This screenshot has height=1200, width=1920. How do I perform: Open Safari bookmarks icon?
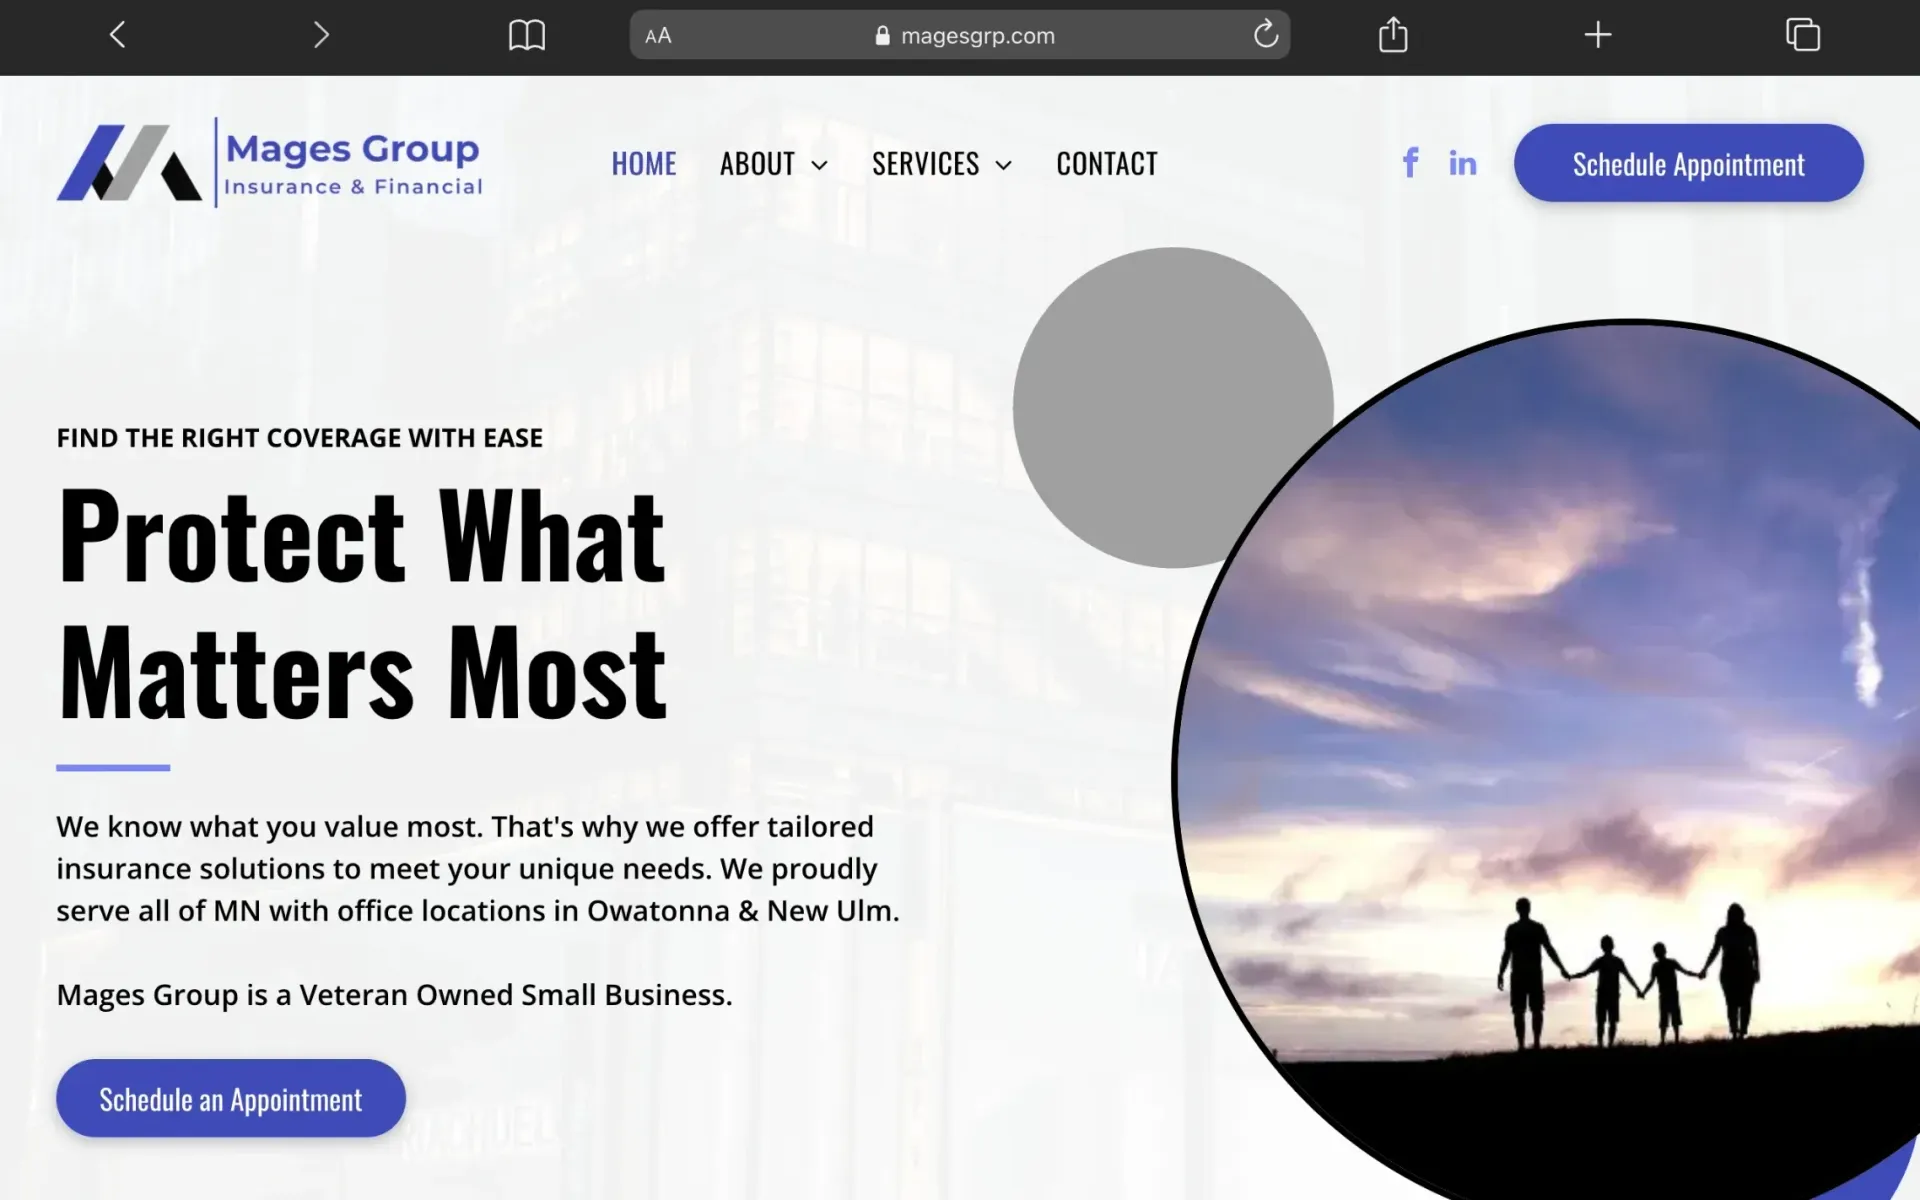pos(528,34)
